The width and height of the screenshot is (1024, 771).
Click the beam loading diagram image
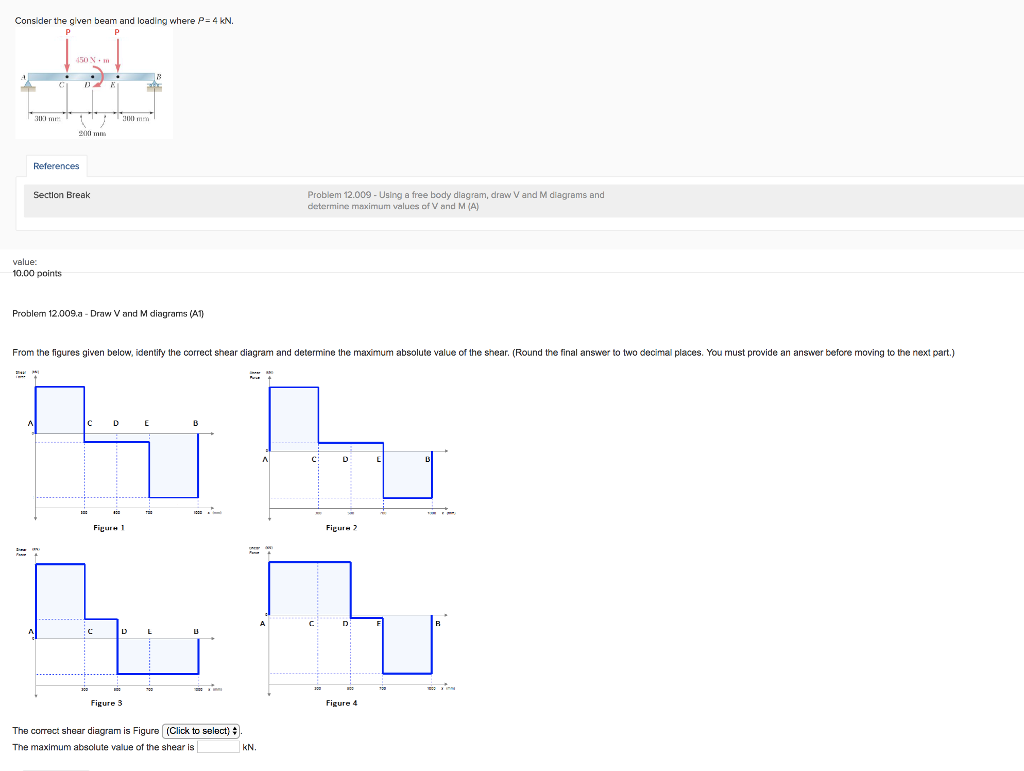[94, 83]
